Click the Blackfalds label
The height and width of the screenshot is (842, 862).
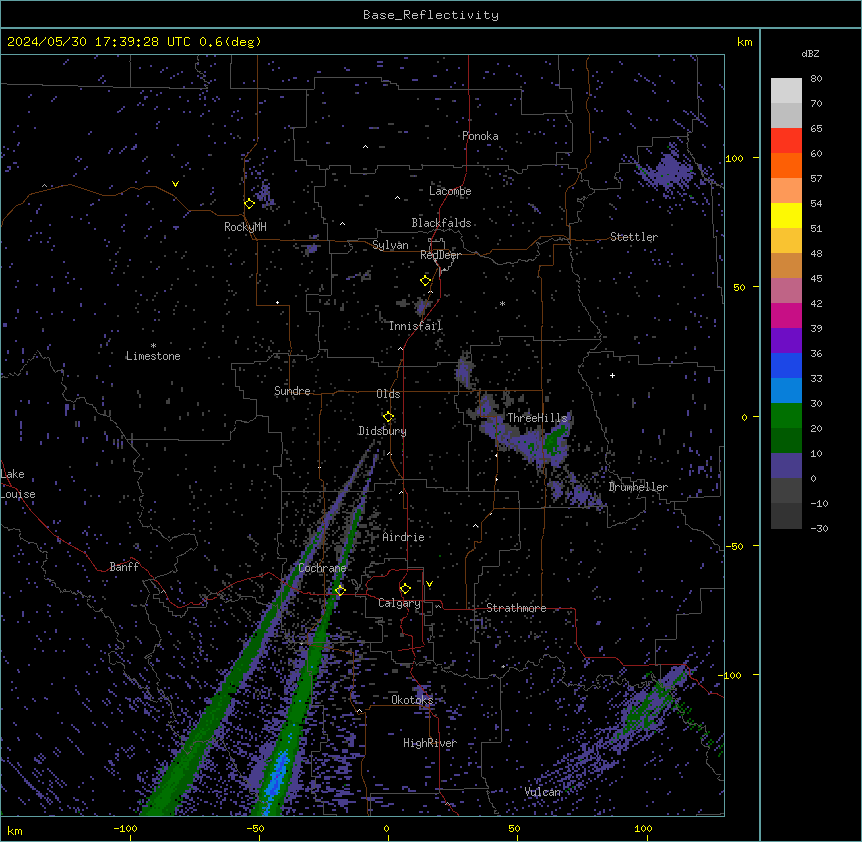click(441, 223)
